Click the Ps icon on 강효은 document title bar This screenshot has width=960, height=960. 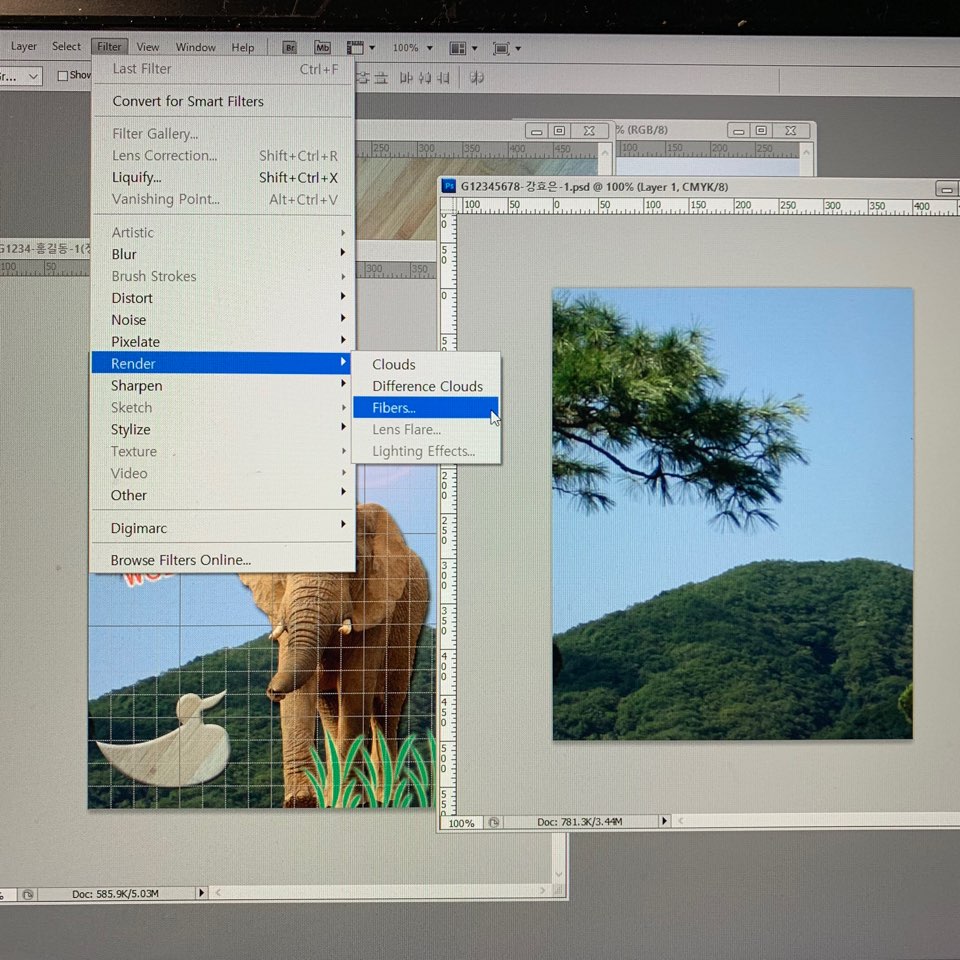tap(449, 186)
